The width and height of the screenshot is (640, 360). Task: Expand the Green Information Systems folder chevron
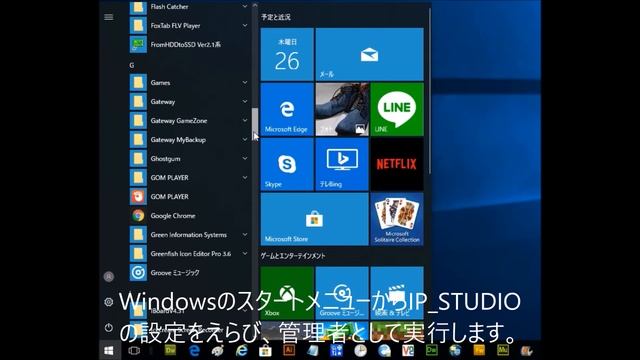(x=244, y=234)
